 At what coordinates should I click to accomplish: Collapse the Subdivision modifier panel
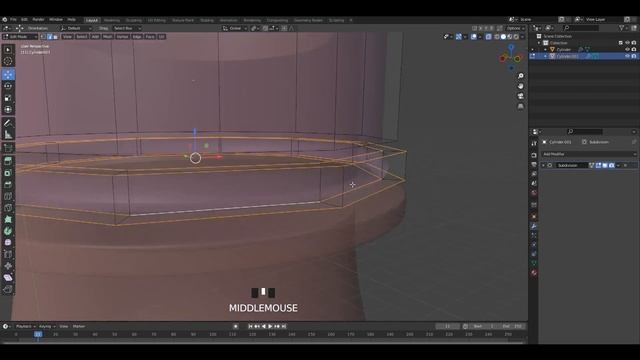pos(543,165)
